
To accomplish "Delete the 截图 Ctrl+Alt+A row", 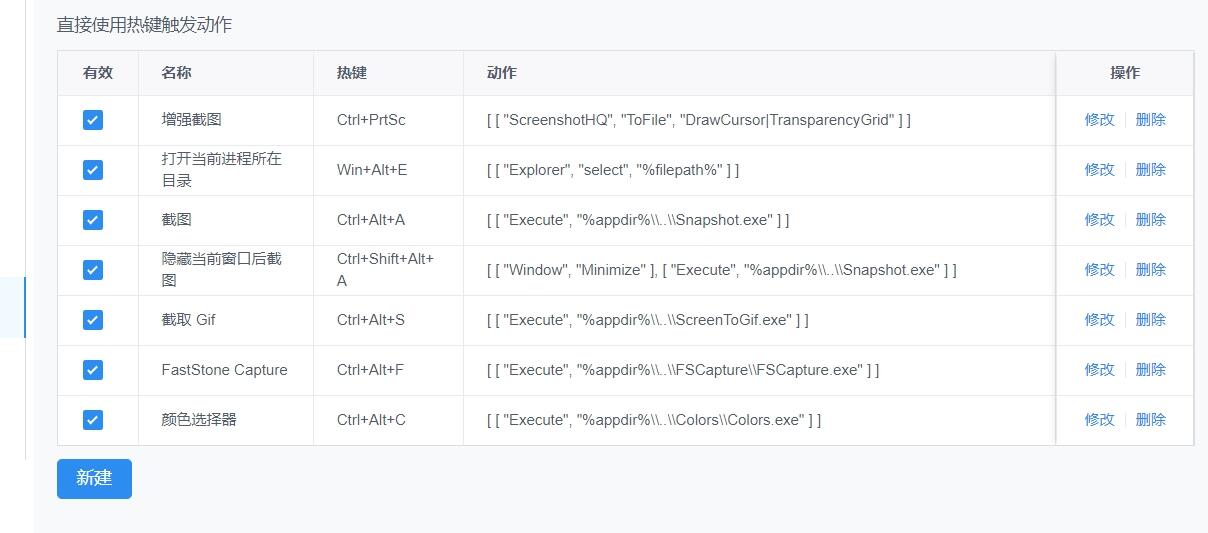I will (x=1150, y=220).
